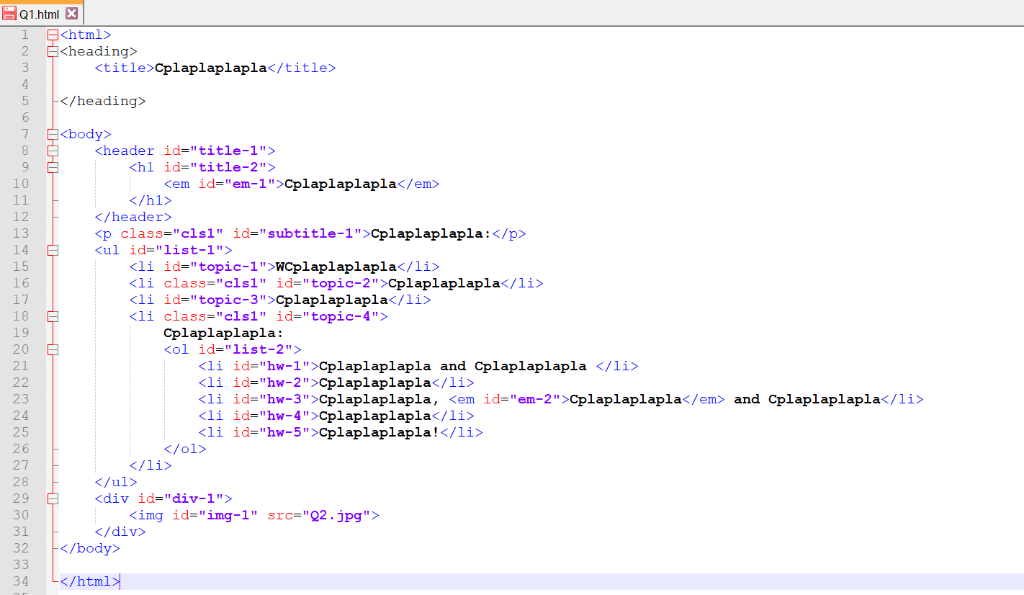This screenshot has height=595, width=1024.
Task: Collapse the fold marker beside ol "list-2"
Action: (x=52, y=349)
